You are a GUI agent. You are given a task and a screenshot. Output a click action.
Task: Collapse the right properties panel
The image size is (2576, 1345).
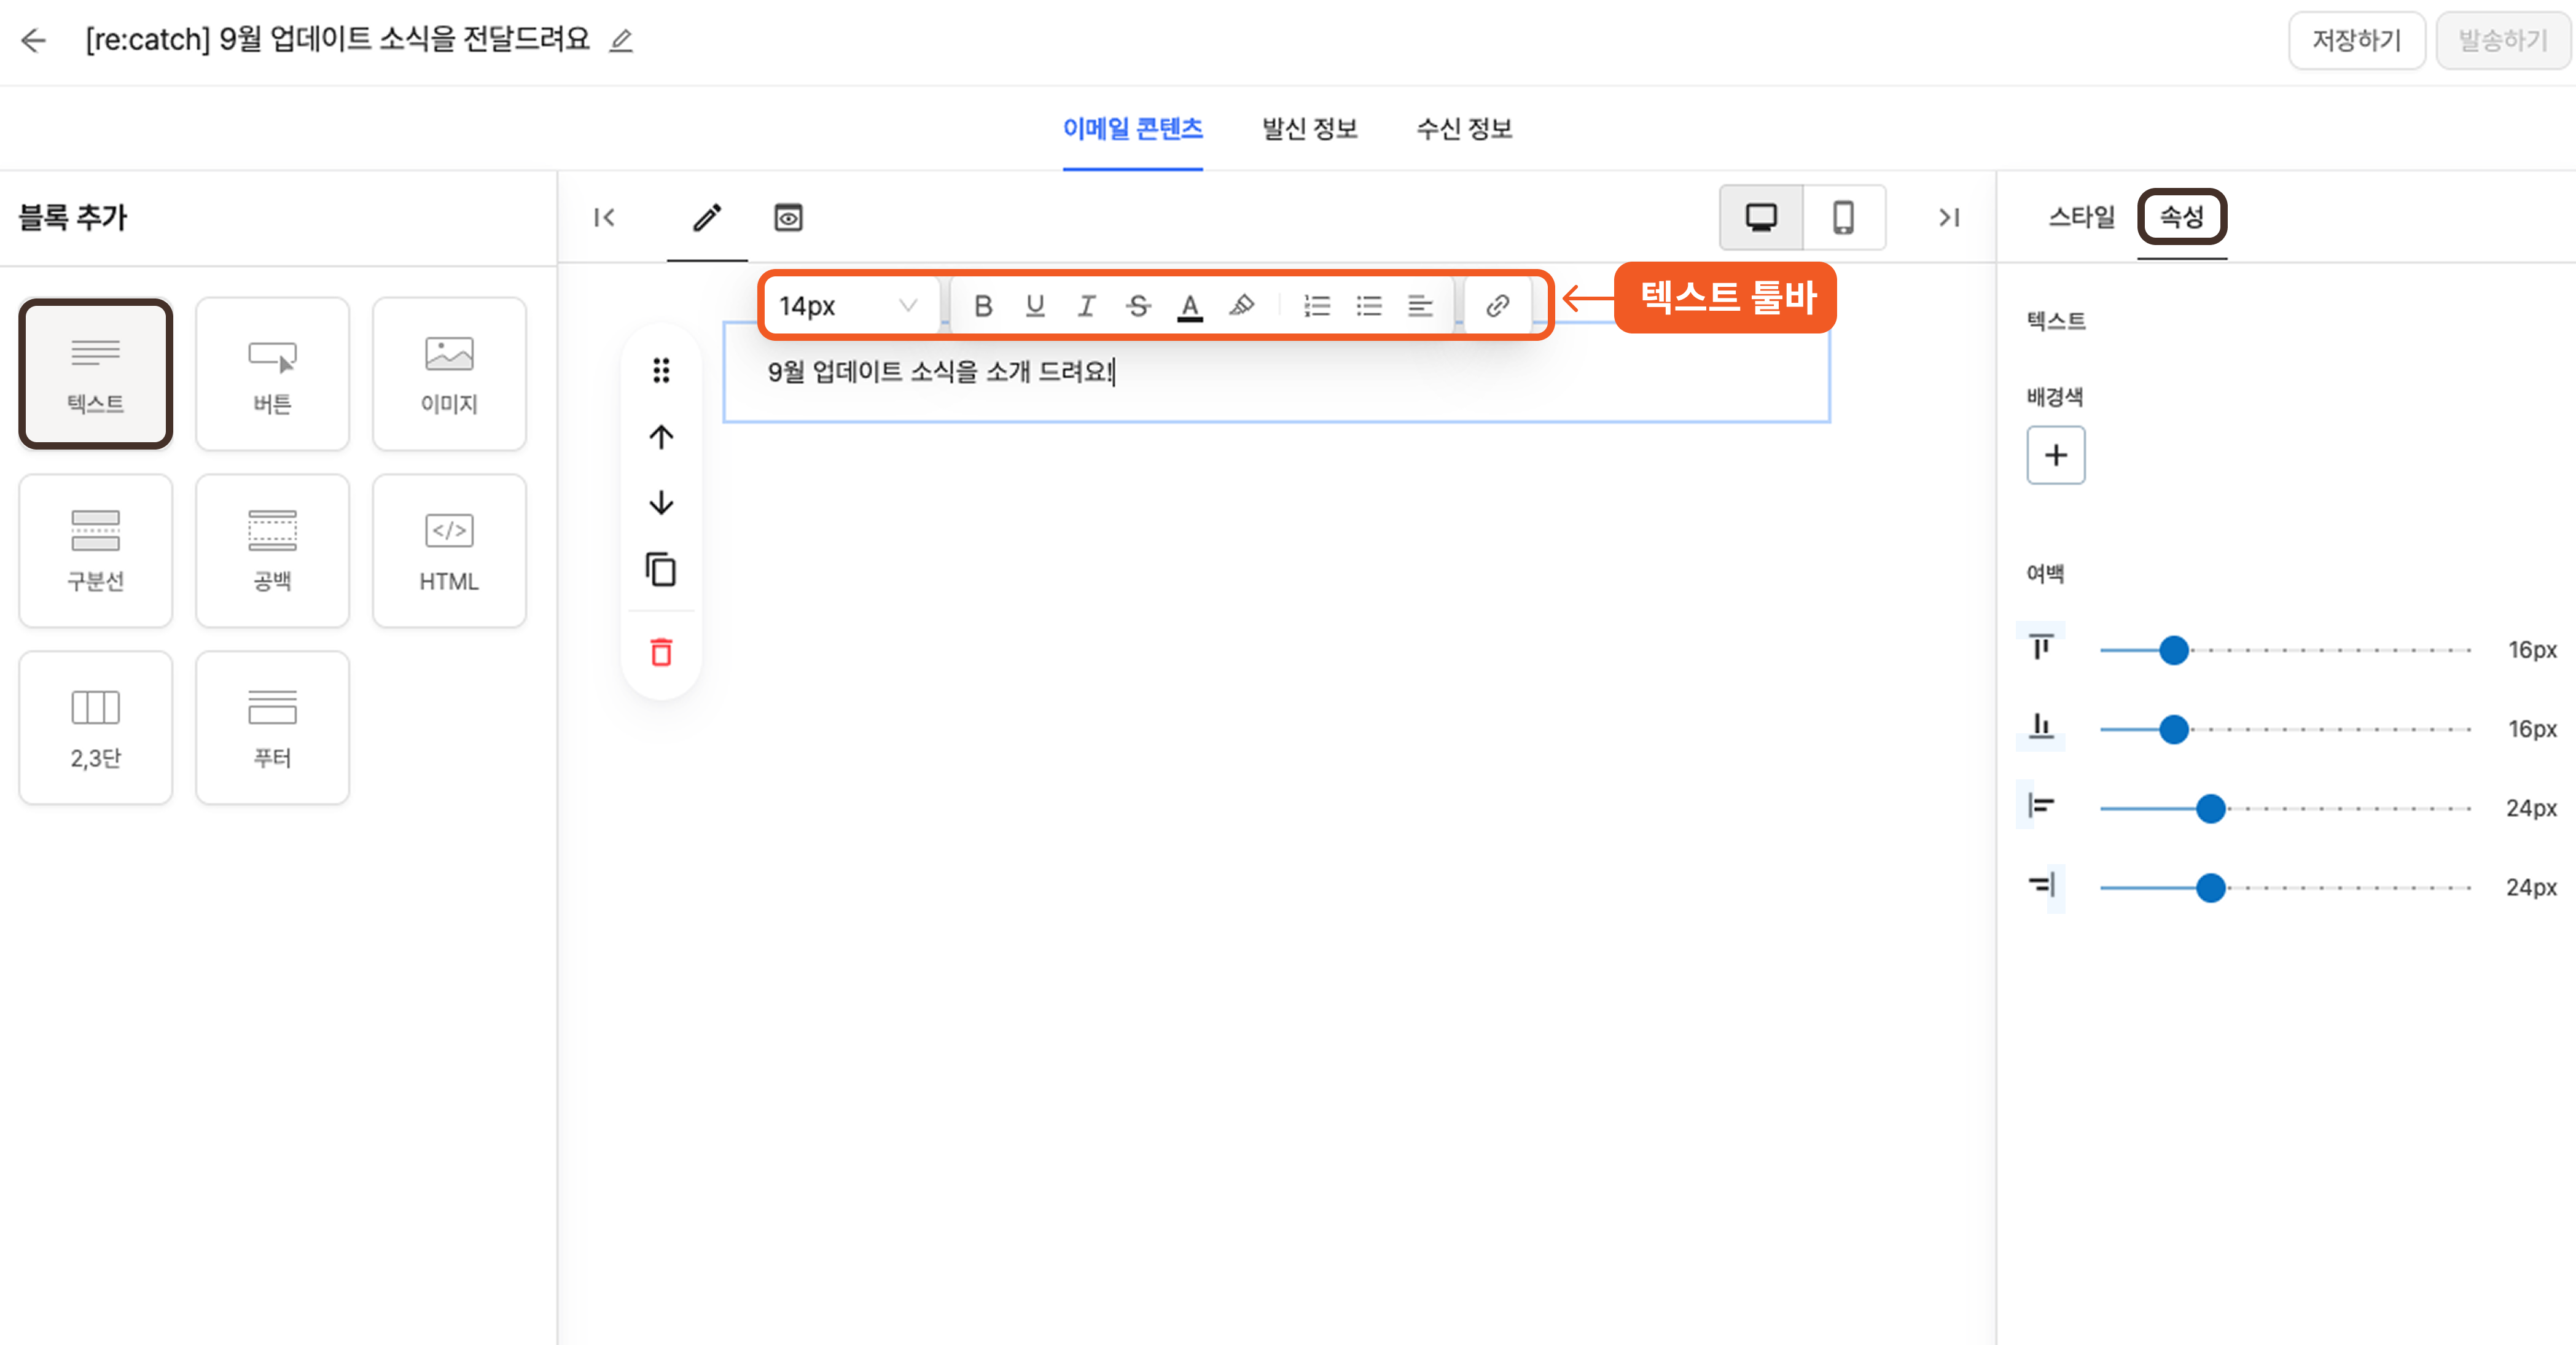point(1949,217)
